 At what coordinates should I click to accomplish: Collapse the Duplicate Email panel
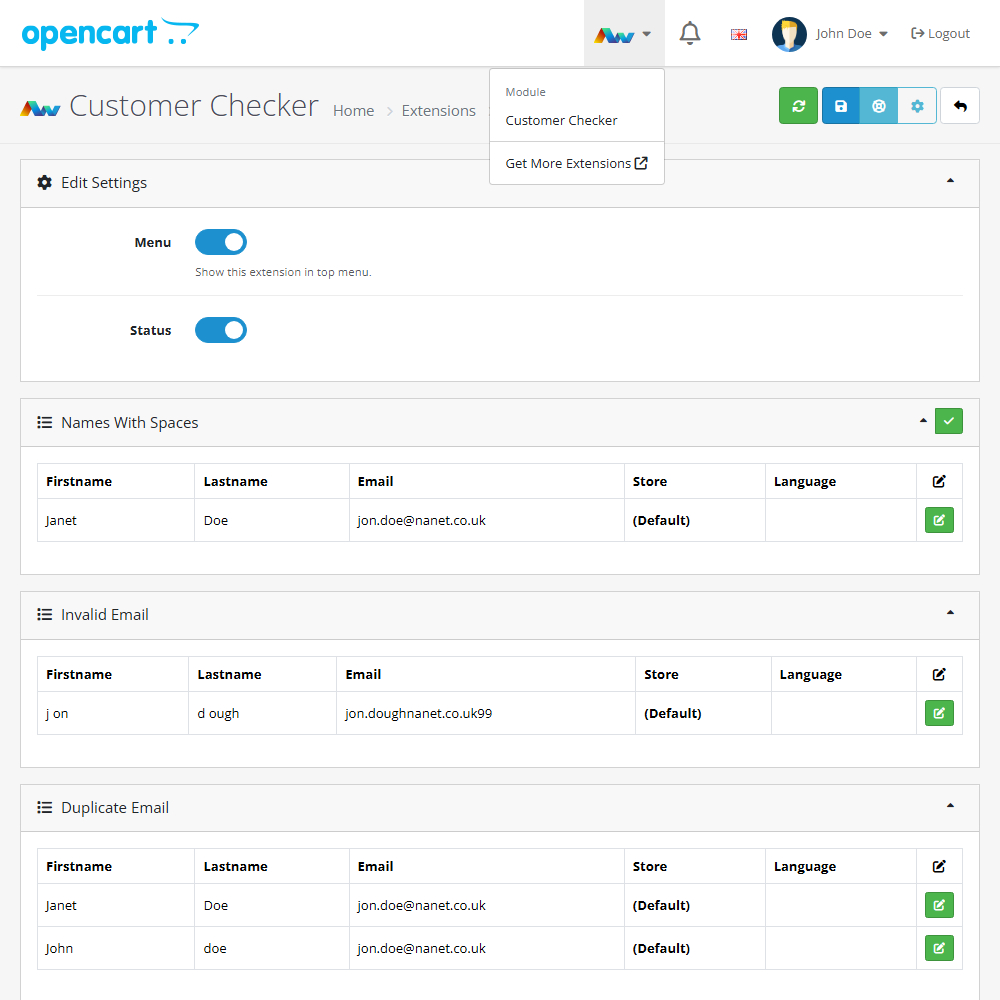(x=950, y=806)
